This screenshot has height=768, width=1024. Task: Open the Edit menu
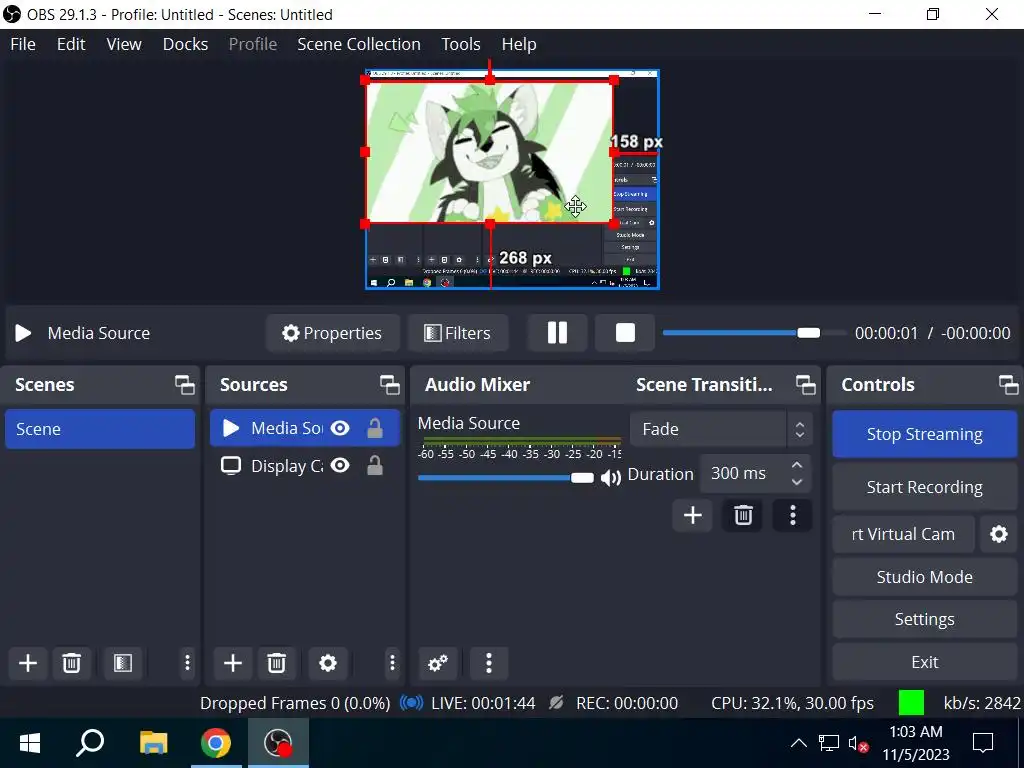pyautogui.click(x=71, y=44)
